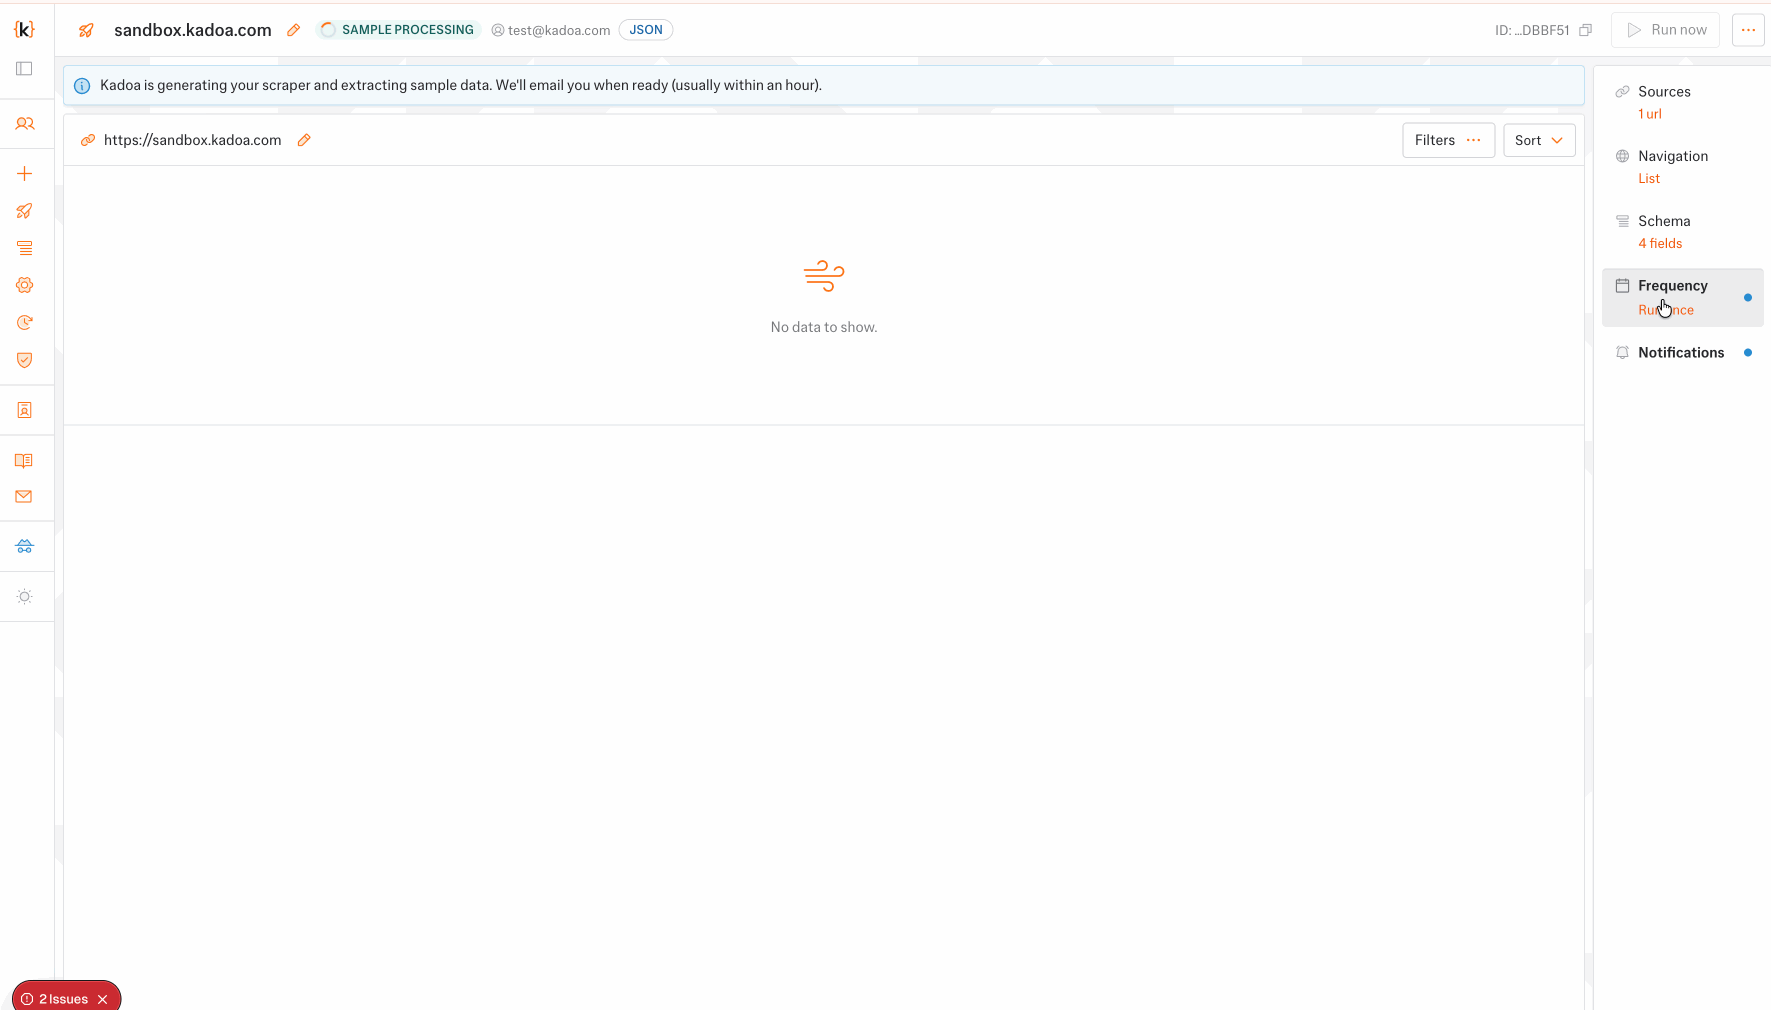Expand the Sort dropdown
Image resolution: width=1771 pixels, height=1010 pixels.
(x=1538, y=140)
